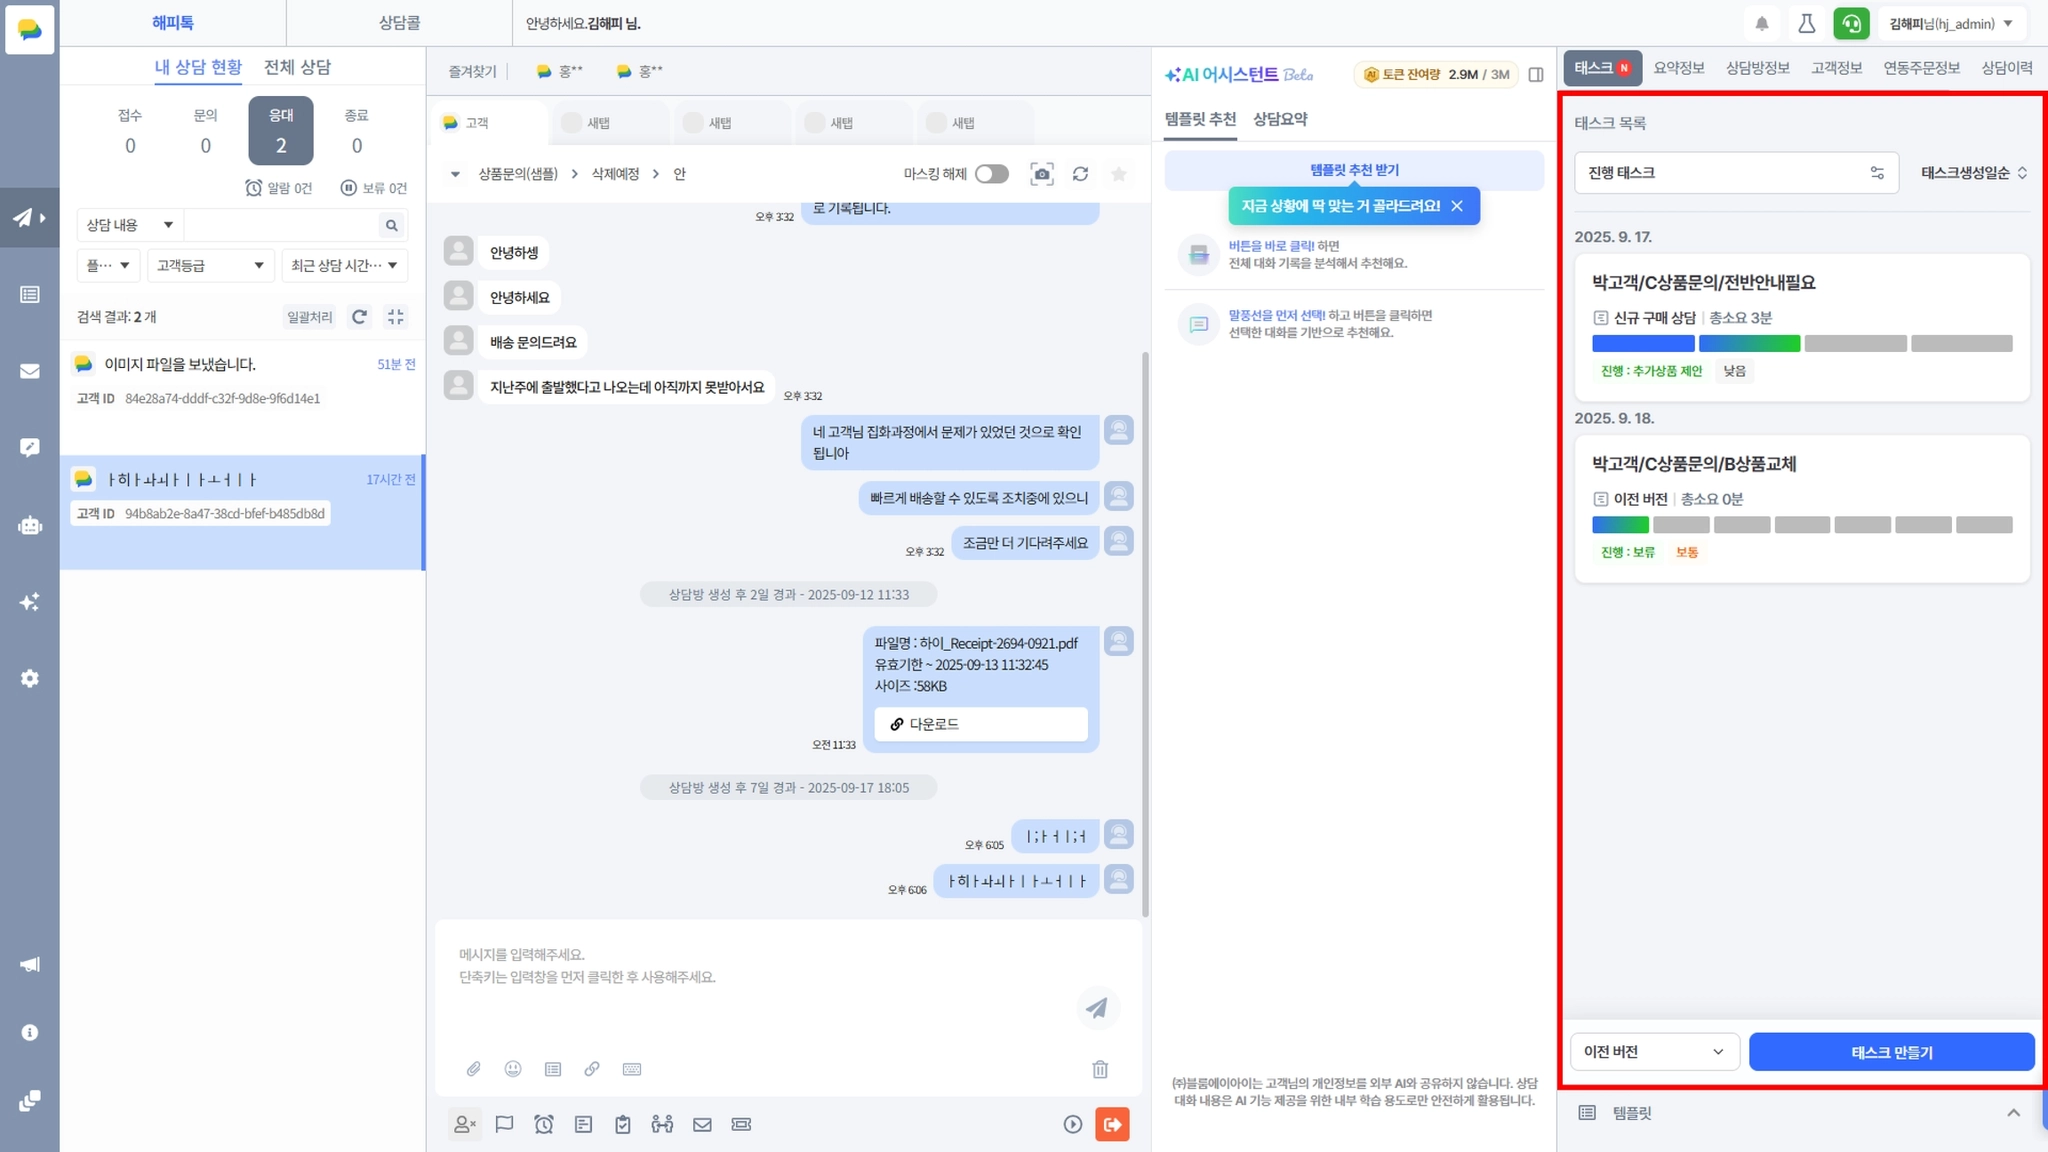
Task: Click the trash delete icon in message box
Action: pyautogui.click(x=1100, y=1069)
